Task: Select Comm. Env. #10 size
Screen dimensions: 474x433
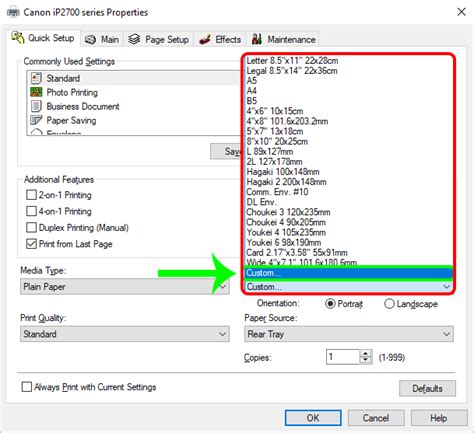Action: click(277, 192)
